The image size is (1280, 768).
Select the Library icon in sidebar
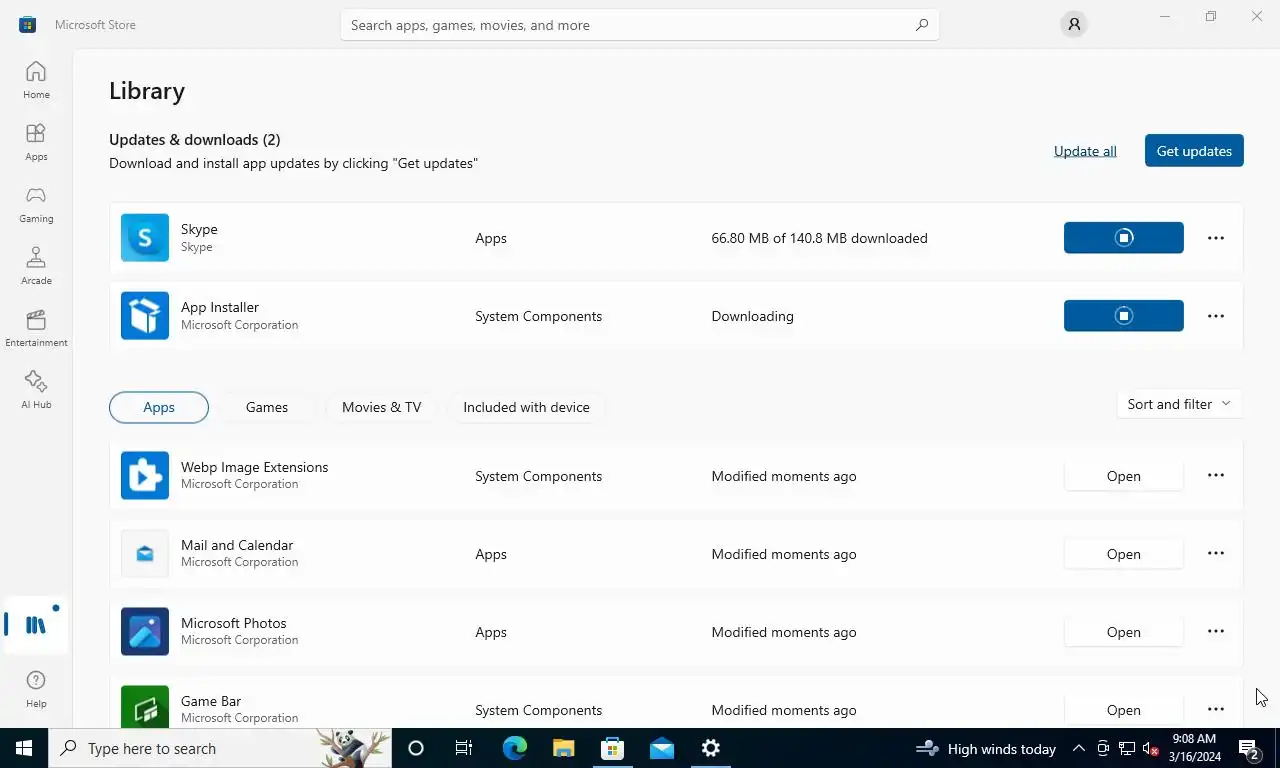pos(36,625)
